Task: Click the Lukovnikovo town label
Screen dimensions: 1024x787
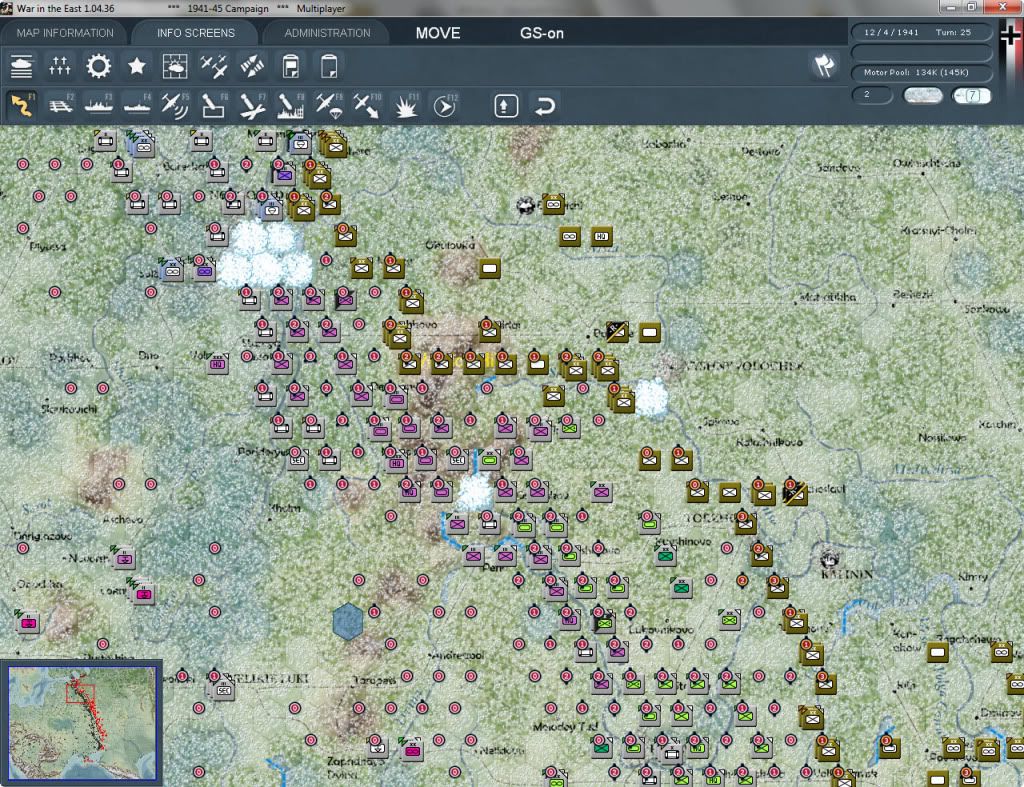Action: click(661, 630)
